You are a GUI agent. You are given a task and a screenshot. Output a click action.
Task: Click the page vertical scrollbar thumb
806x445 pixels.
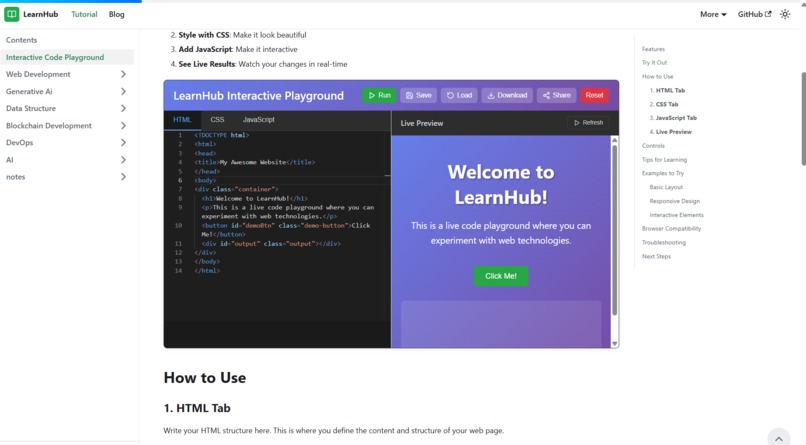(x=803, y=119)
